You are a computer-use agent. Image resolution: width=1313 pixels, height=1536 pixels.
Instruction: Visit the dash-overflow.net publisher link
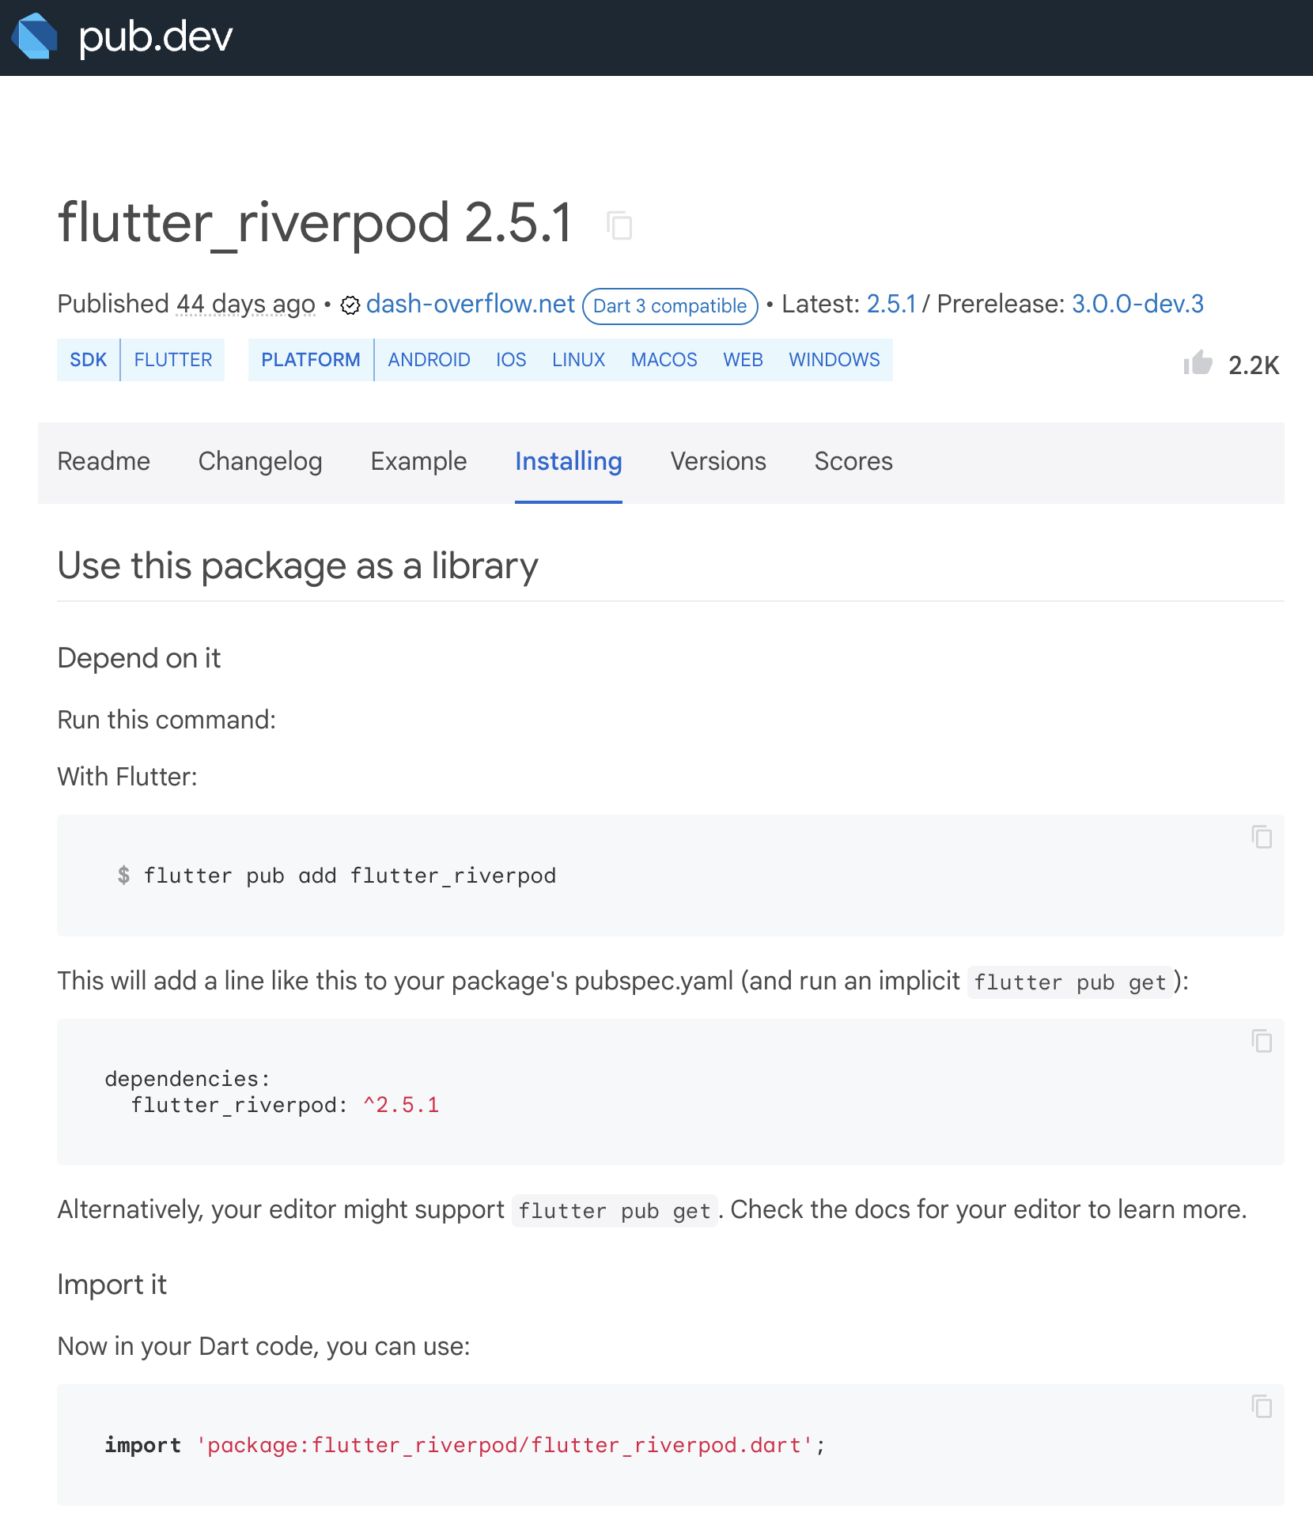tap(469, 303)
